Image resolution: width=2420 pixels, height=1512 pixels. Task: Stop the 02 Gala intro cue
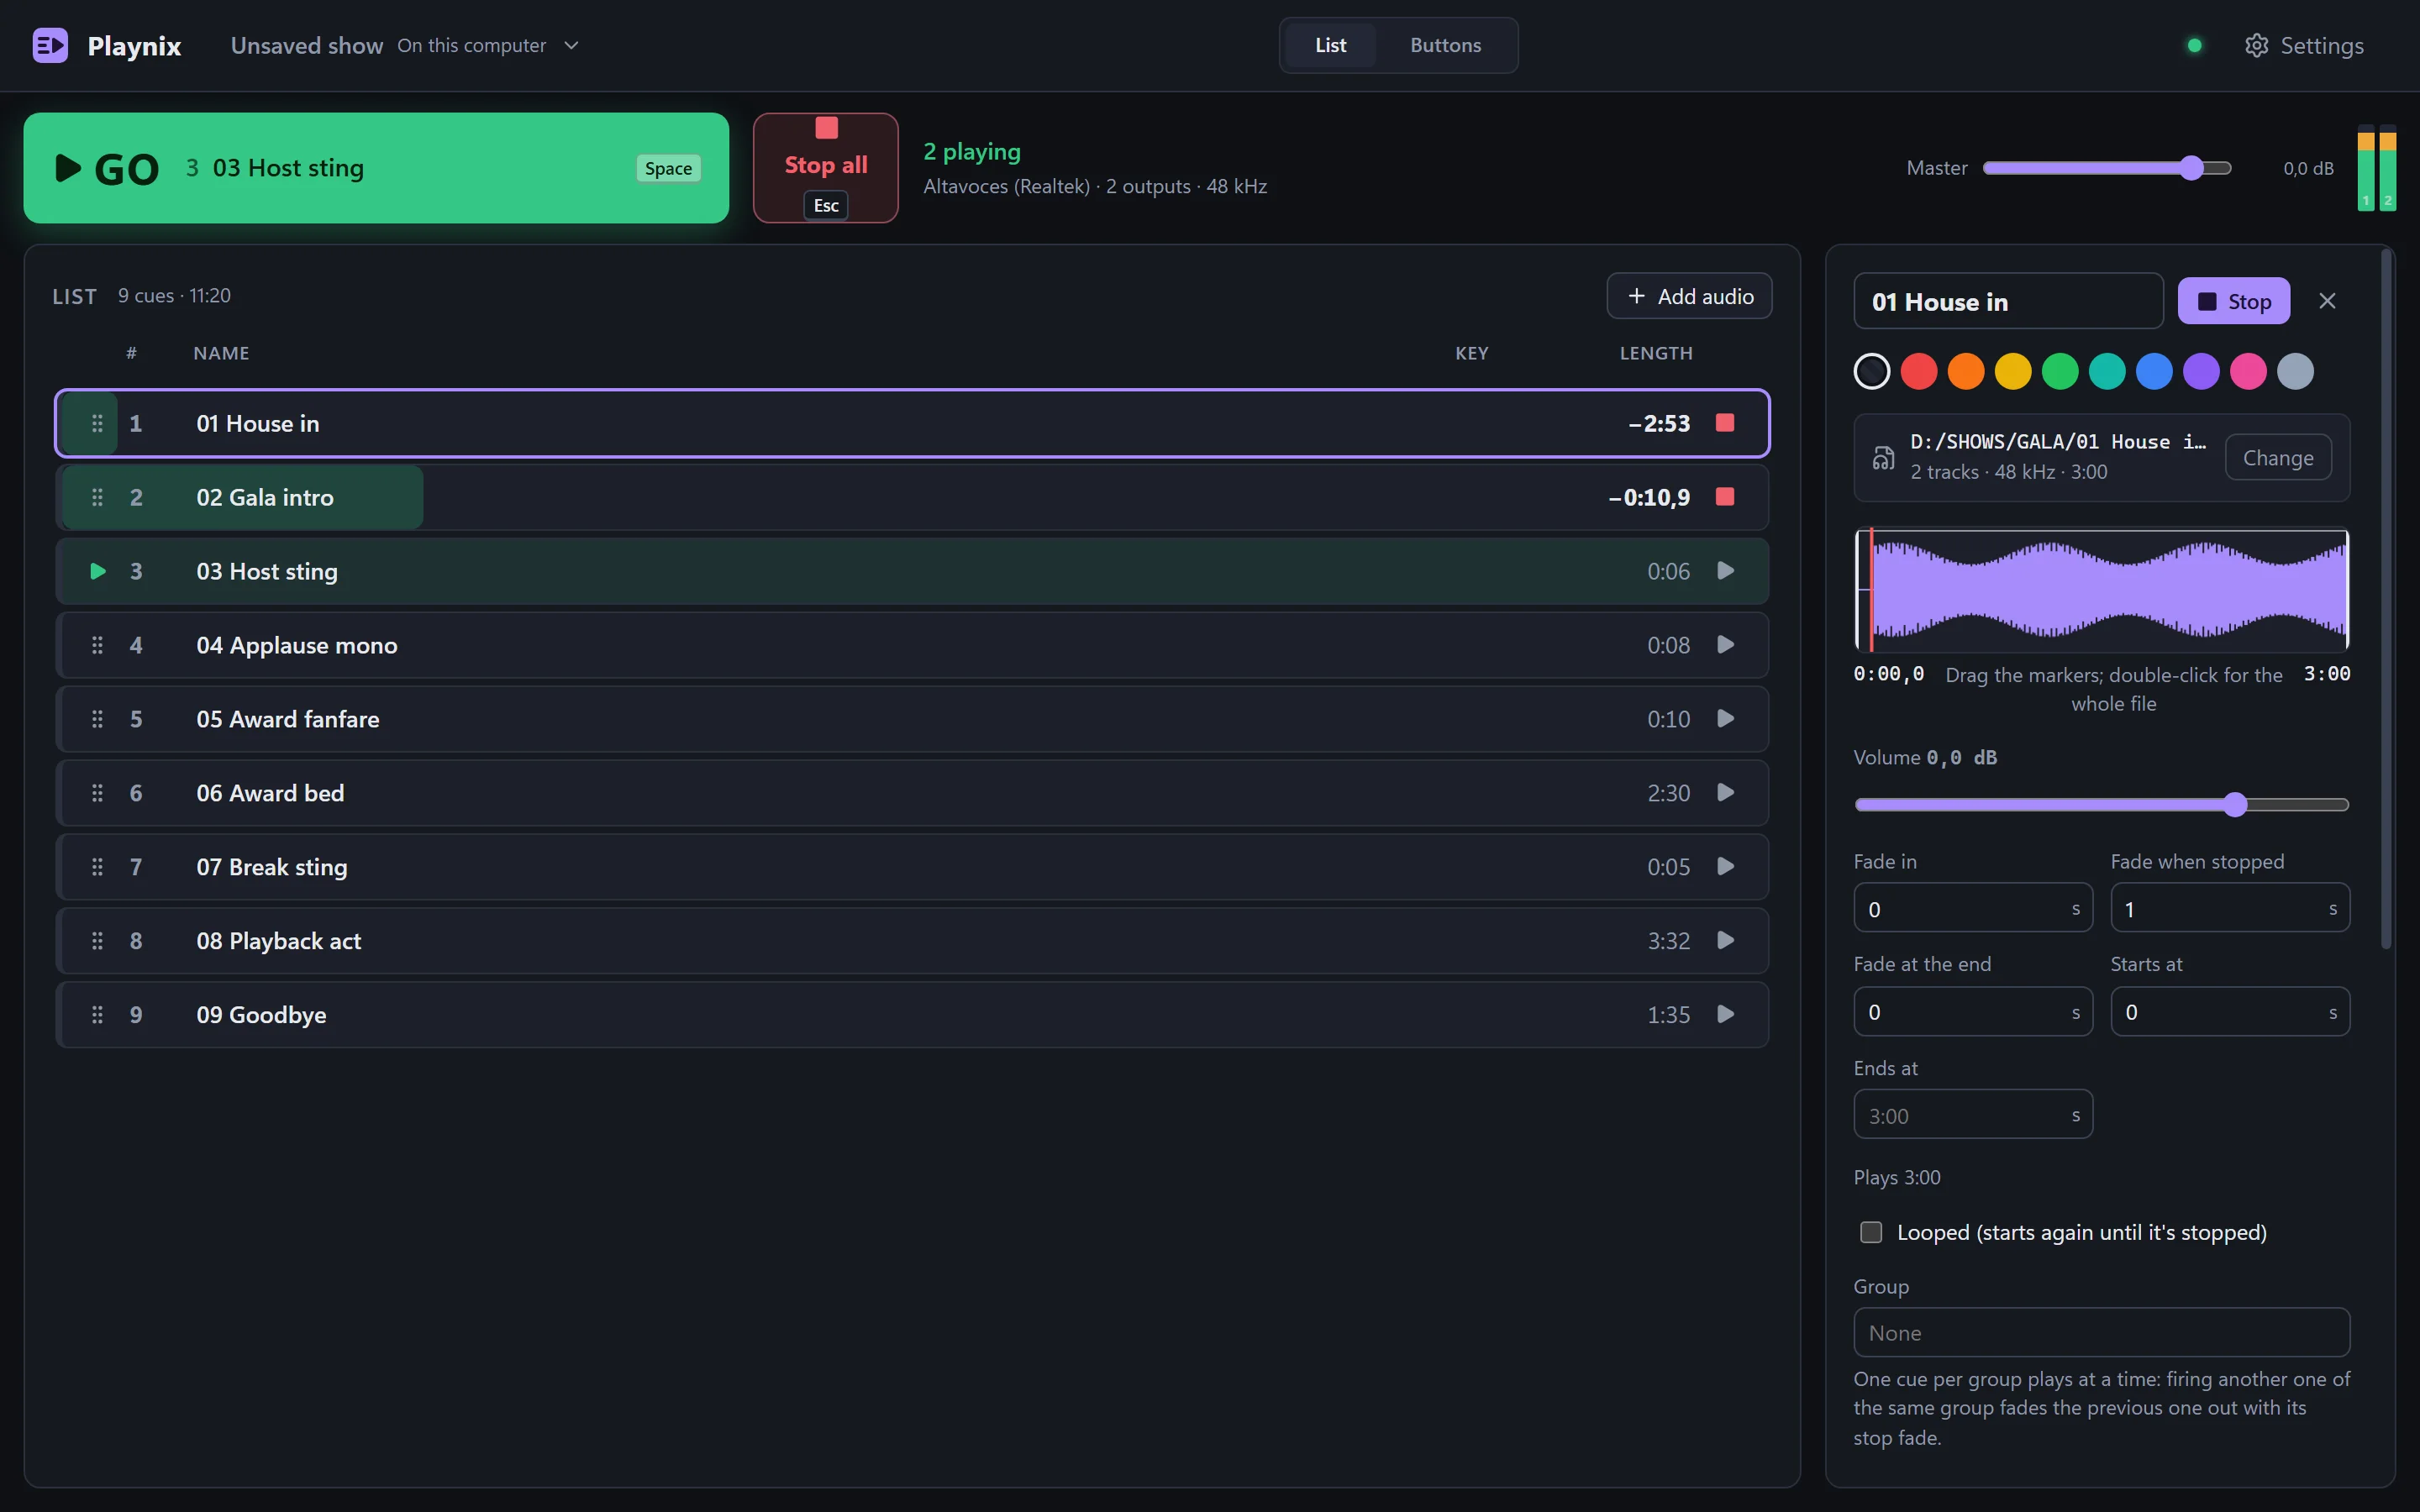point(1725,497)
